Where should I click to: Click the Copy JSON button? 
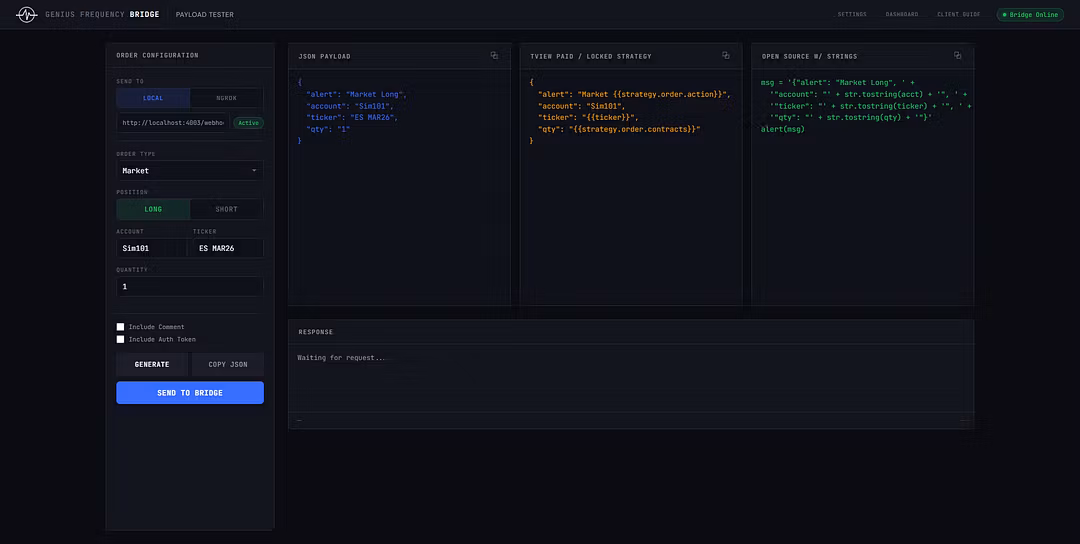(227, 364)
